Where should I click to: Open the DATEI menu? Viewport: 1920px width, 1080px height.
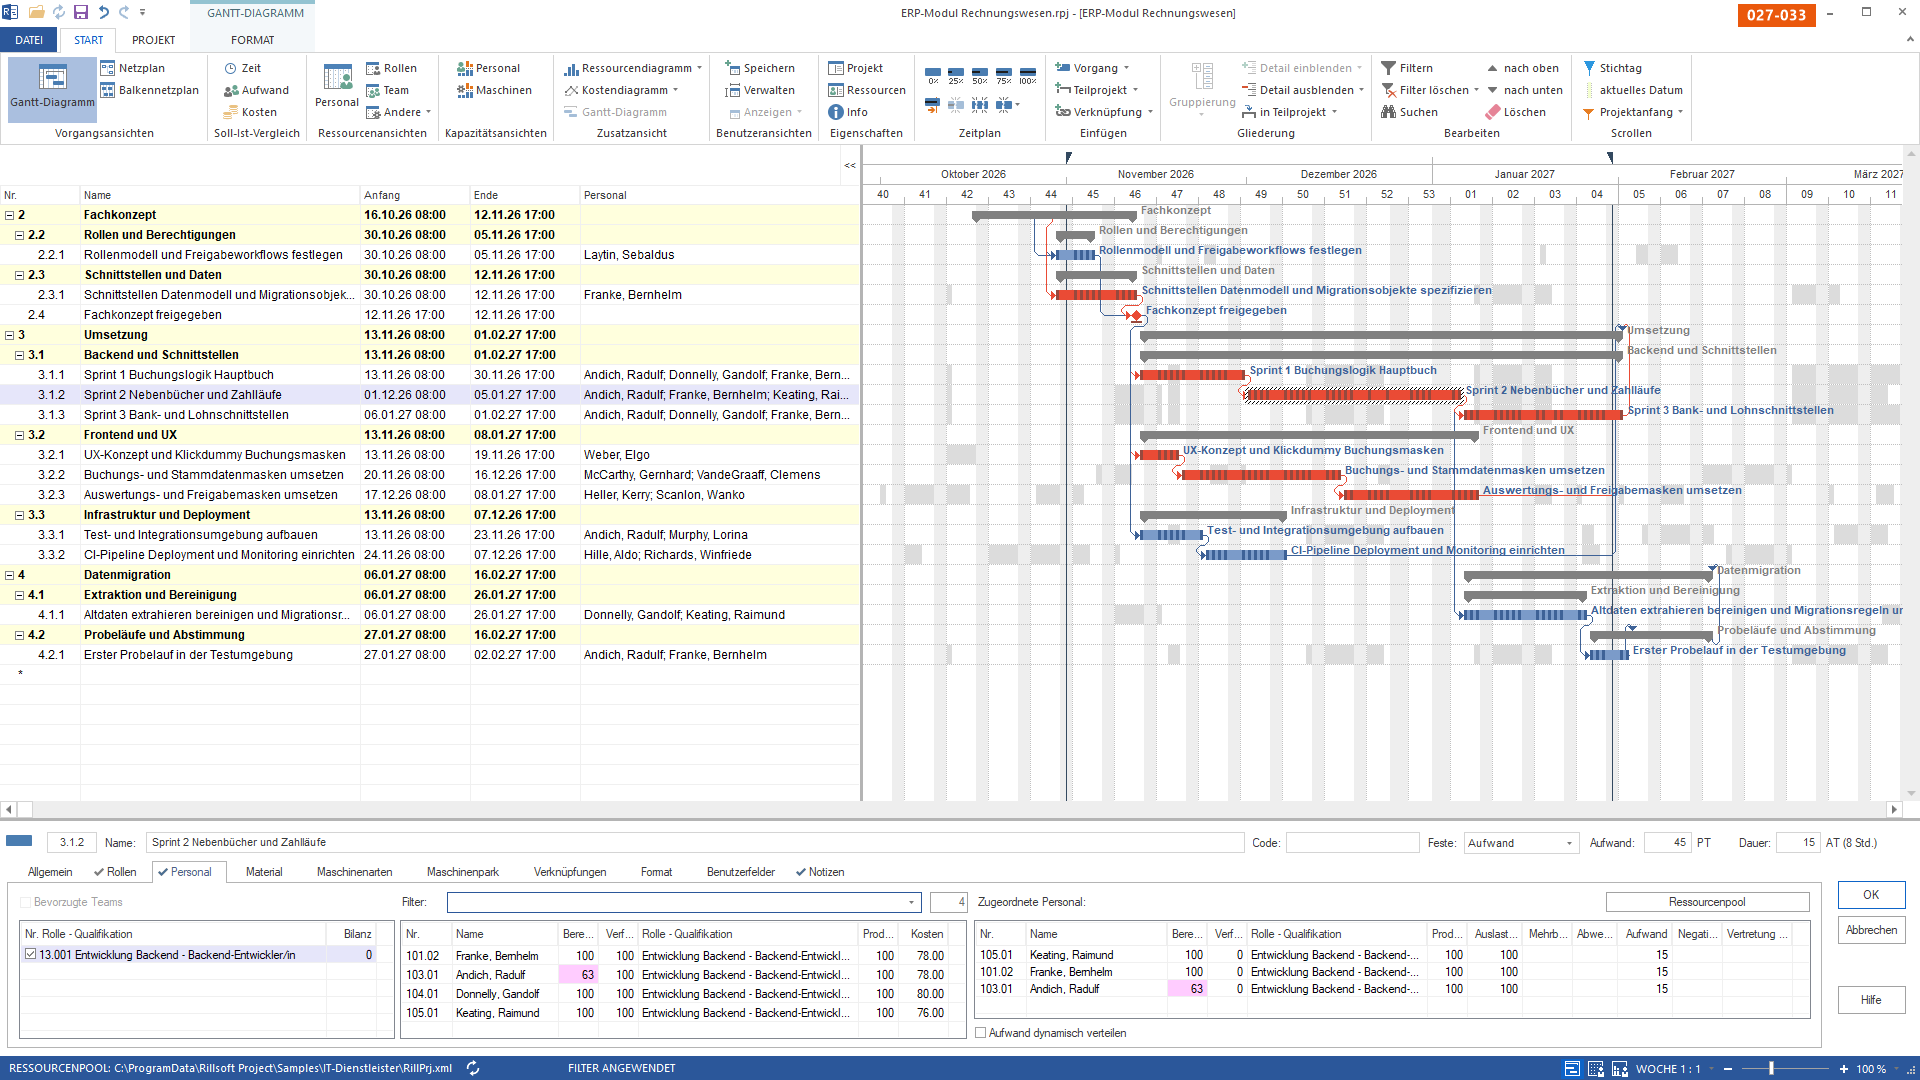[29, 40]
